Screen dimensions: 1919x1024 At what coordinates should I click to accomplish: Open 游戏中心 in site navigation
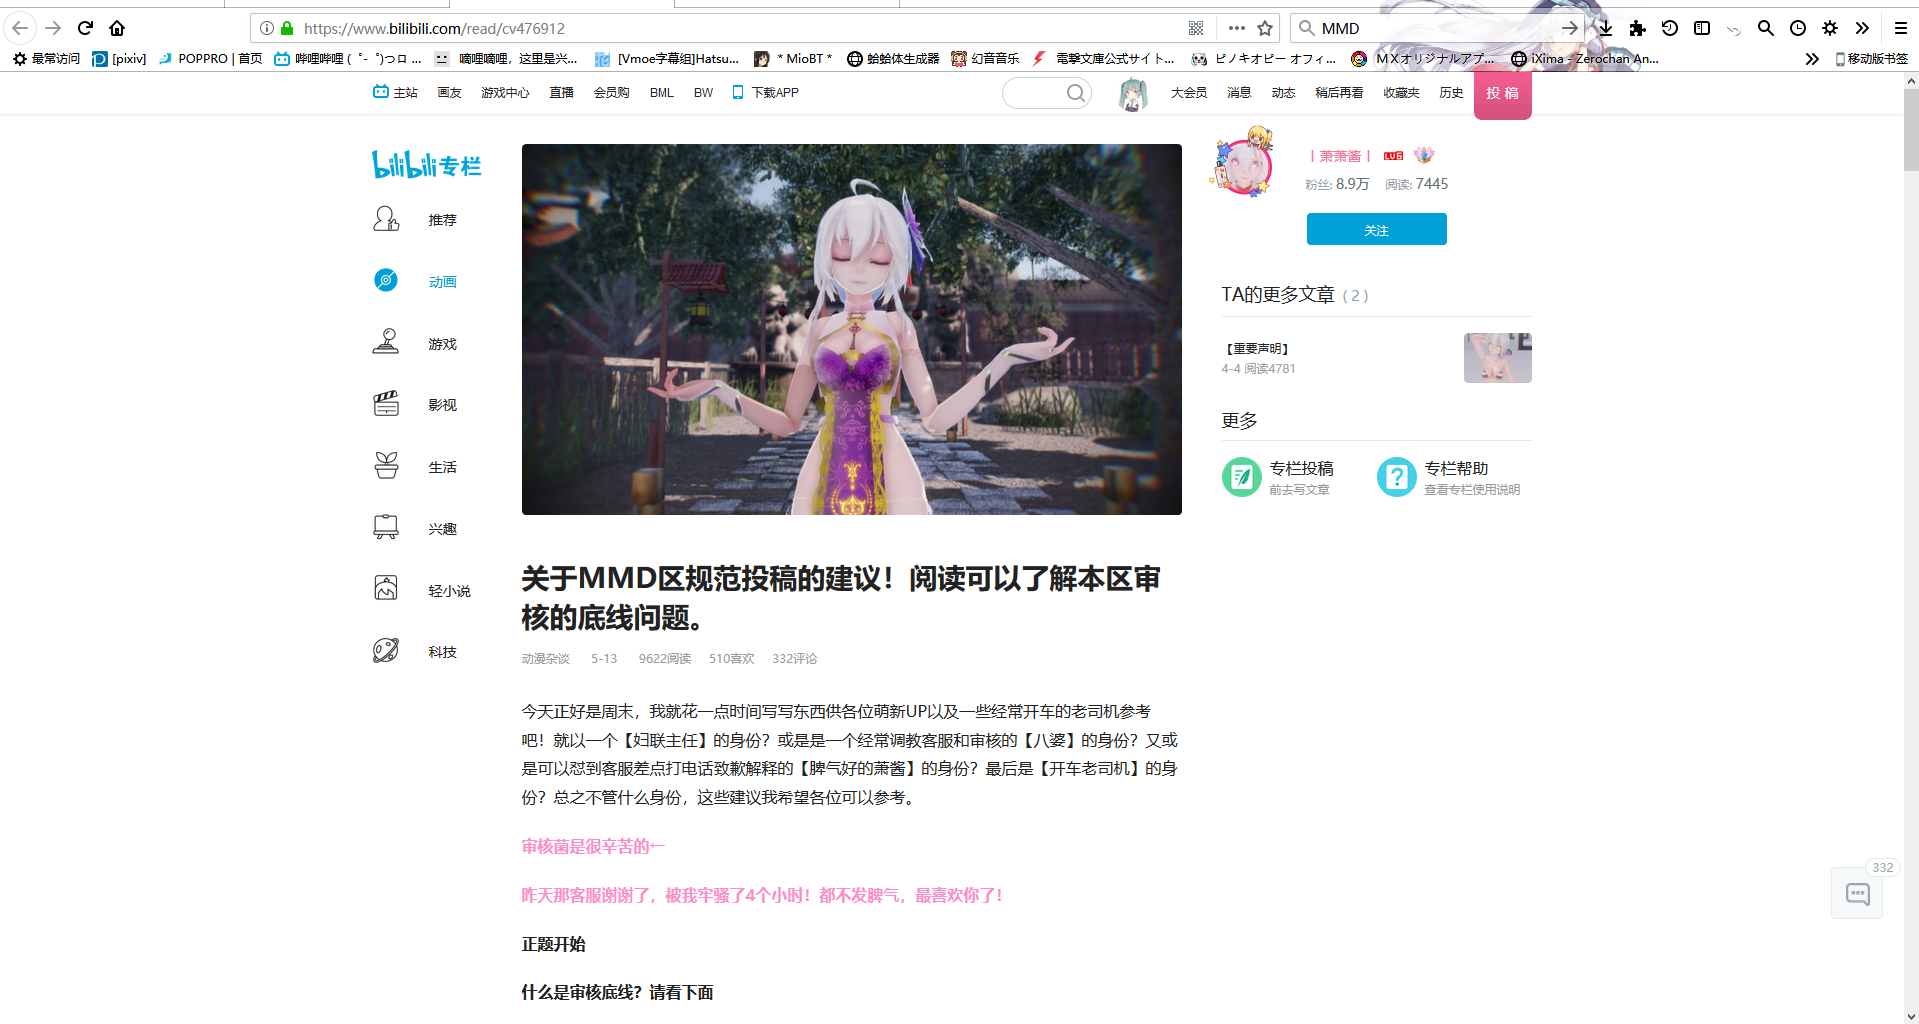click(505, 92)
